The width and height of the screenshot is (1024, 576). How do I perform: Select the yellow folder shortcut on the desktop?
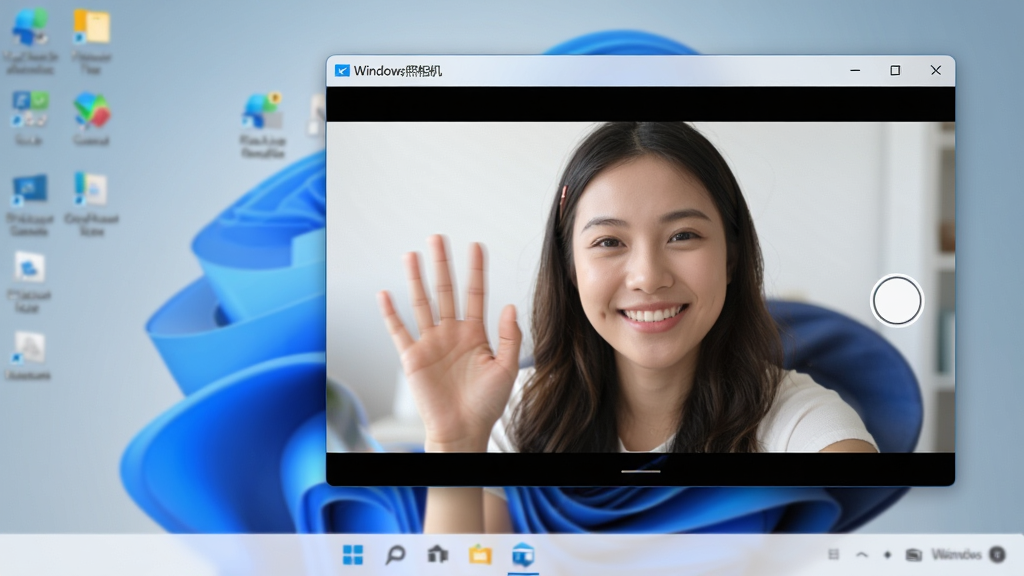pyautogui.click(x=91, y=27)
